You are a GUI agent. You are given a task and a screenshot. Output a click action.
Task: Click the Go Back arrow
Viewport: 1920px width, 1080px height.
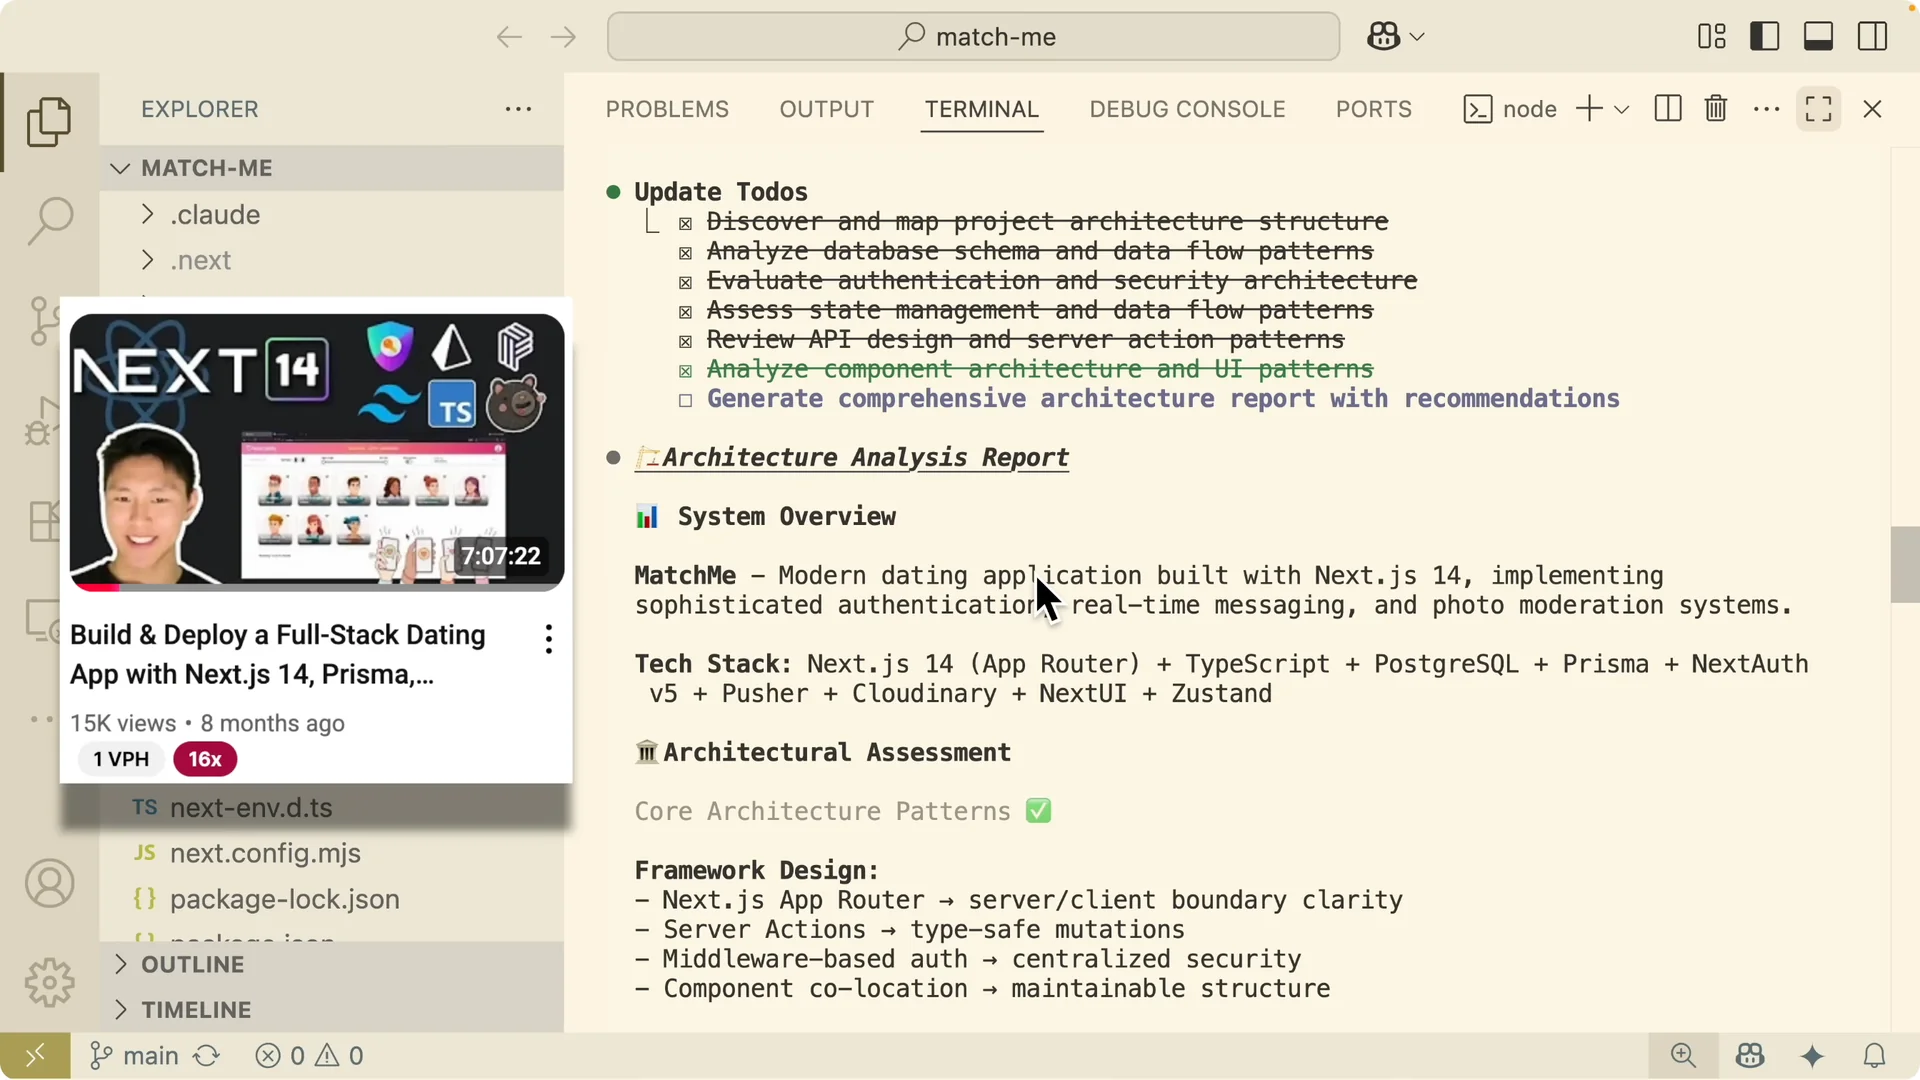(x=509, y=37)
